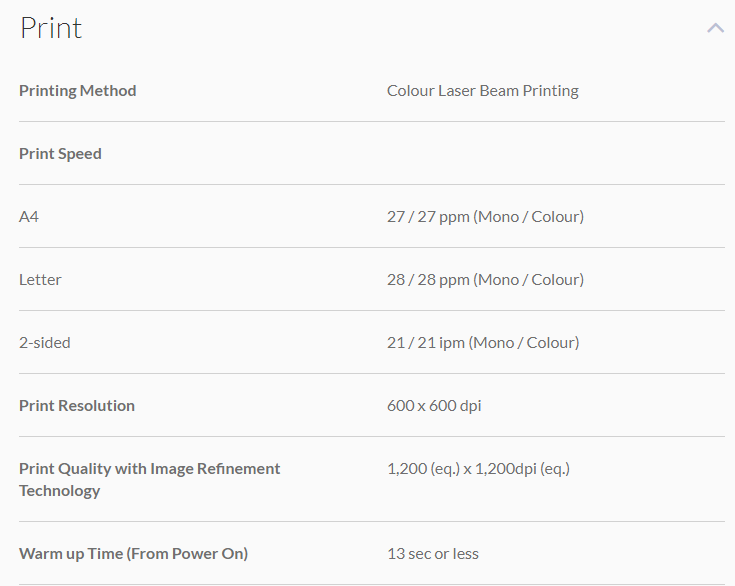
Task: Select Print Quality with Image Refinement label
Action: pyautogui.click(x=149, y=469)
